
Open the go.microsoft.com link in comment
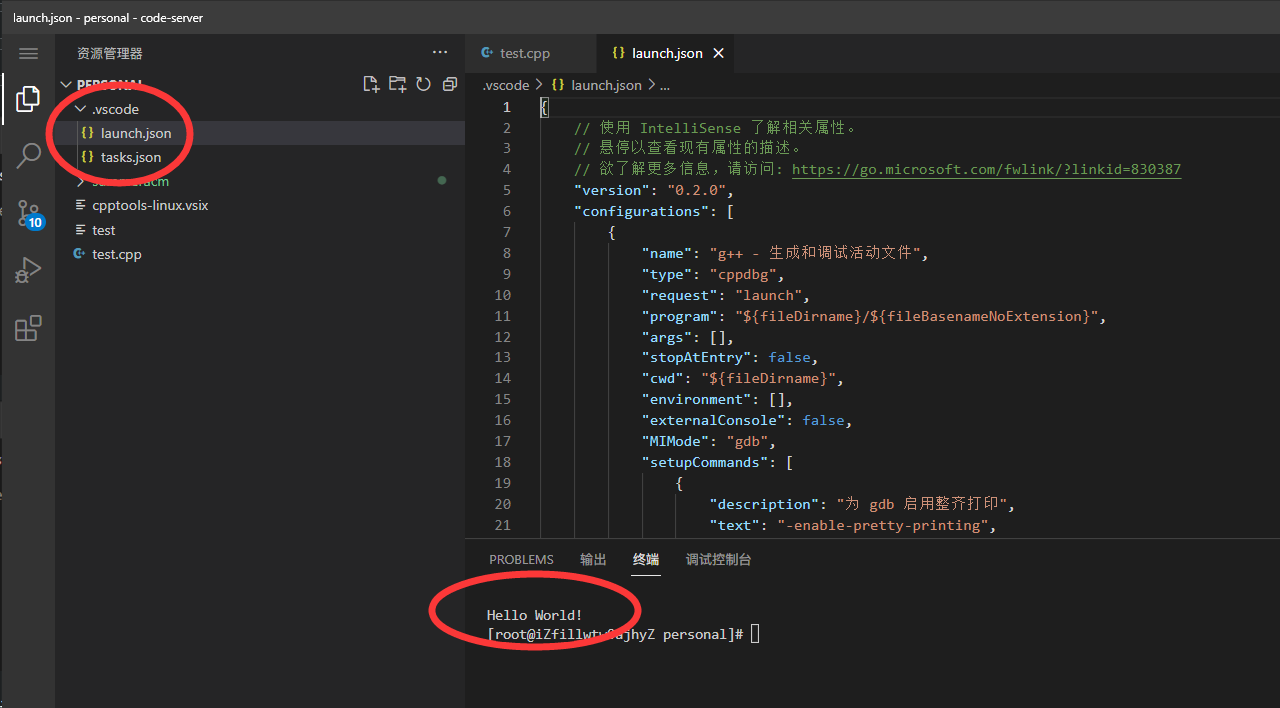[x=986, y=170]
